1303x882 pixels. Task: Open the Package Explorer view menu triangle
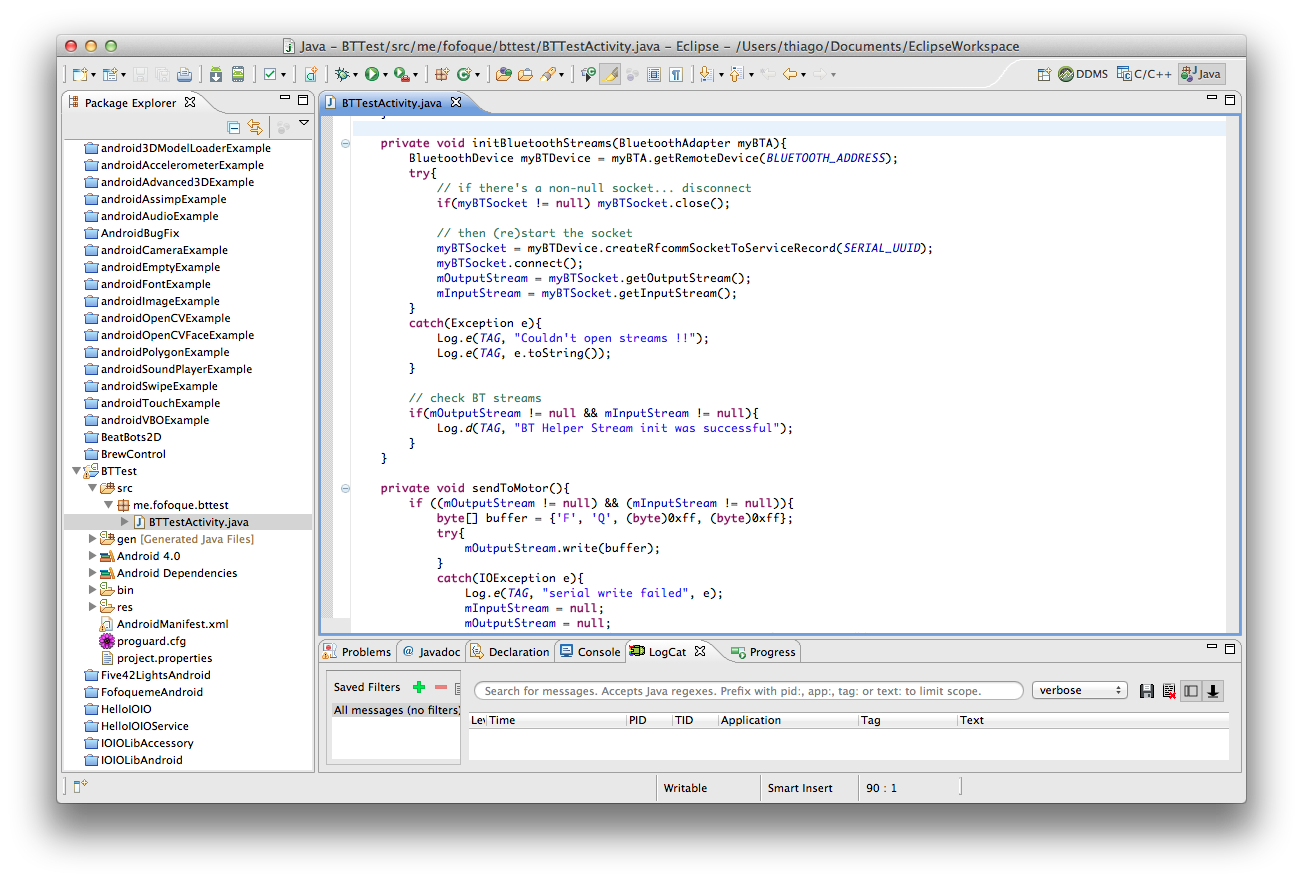304,124
